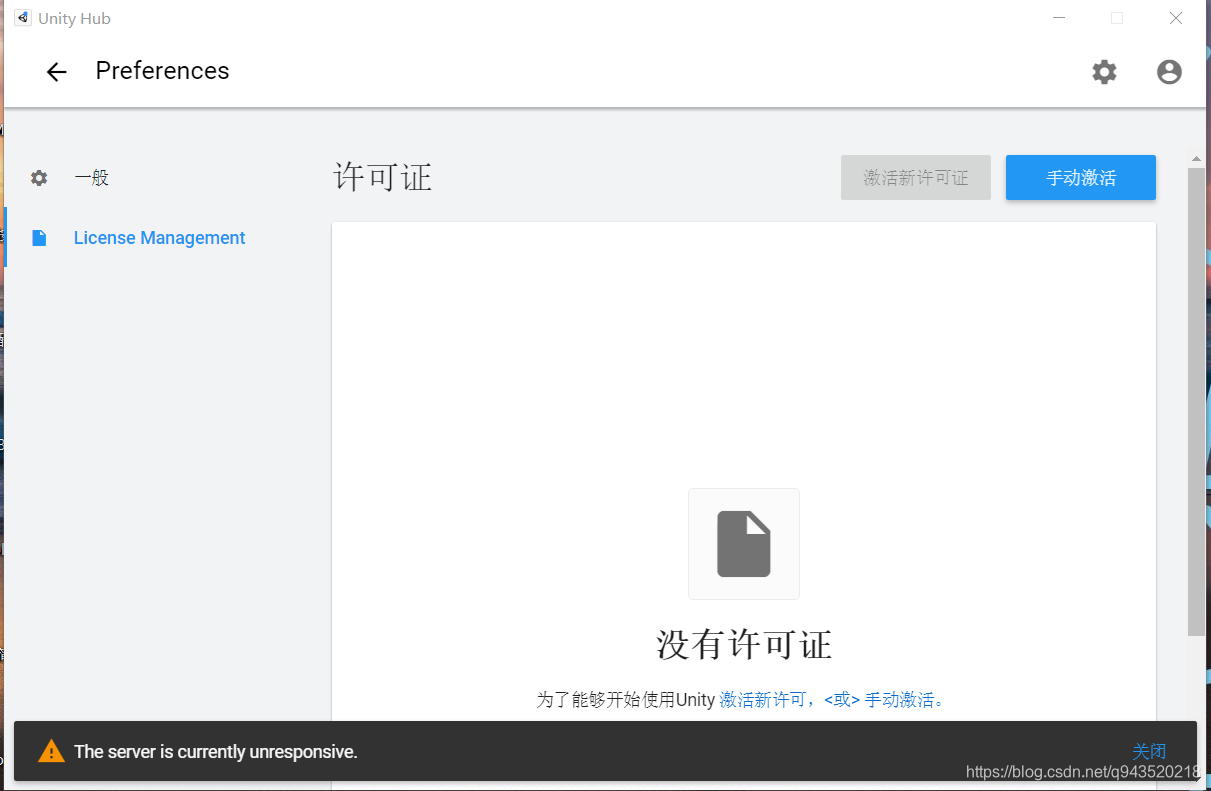Viewport: 1211px width, 791px height.
Task: Click the 激活新许可证 button
Action: (x=916, y=178)
